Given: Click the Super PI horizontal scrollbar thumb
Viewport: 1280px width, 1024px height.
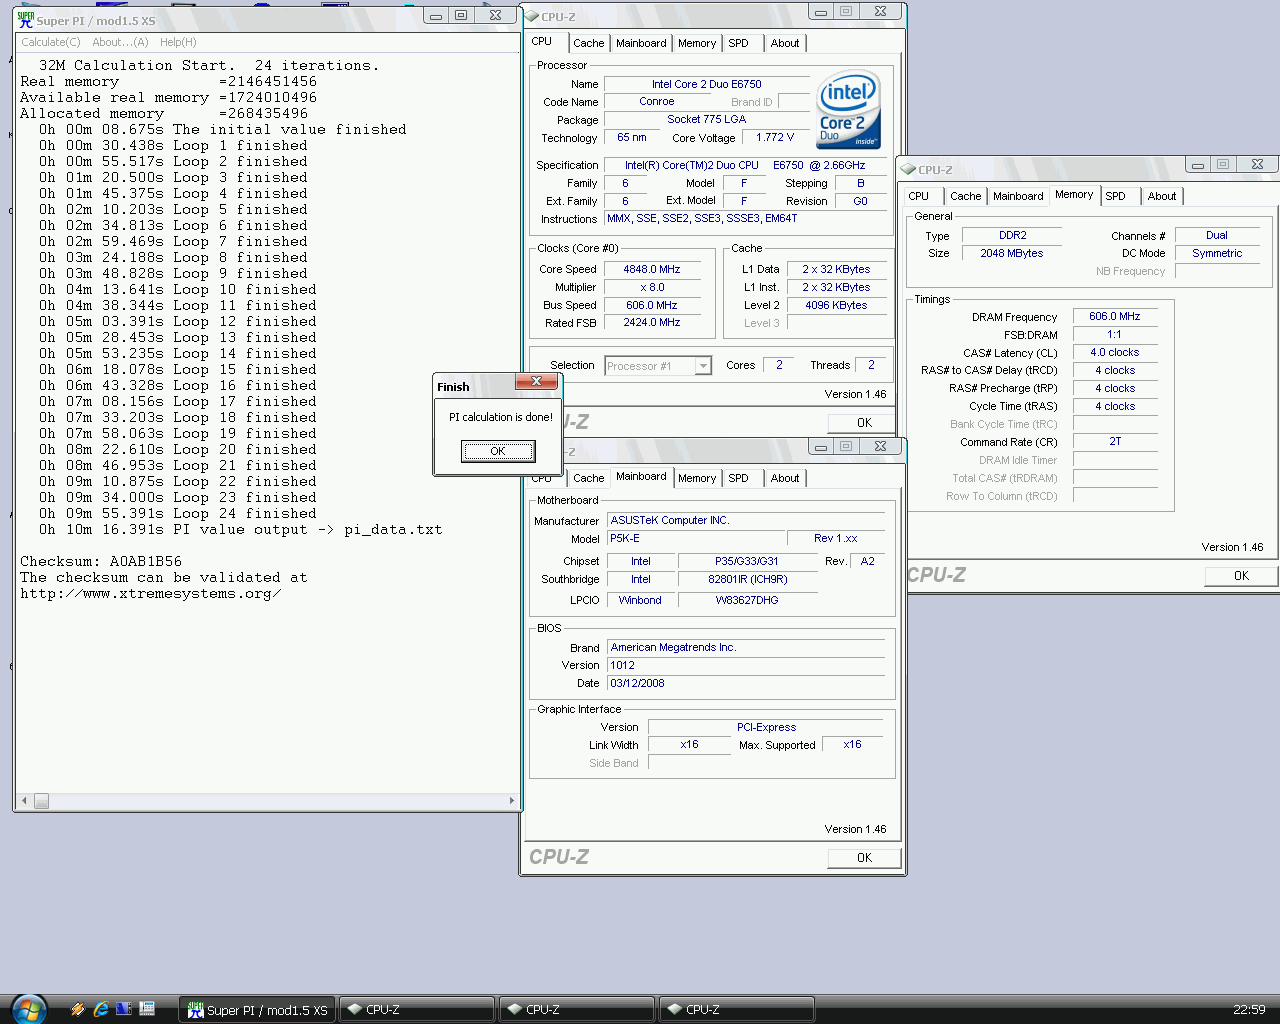Looking at the screenshot, I should [x=41, y=801].
